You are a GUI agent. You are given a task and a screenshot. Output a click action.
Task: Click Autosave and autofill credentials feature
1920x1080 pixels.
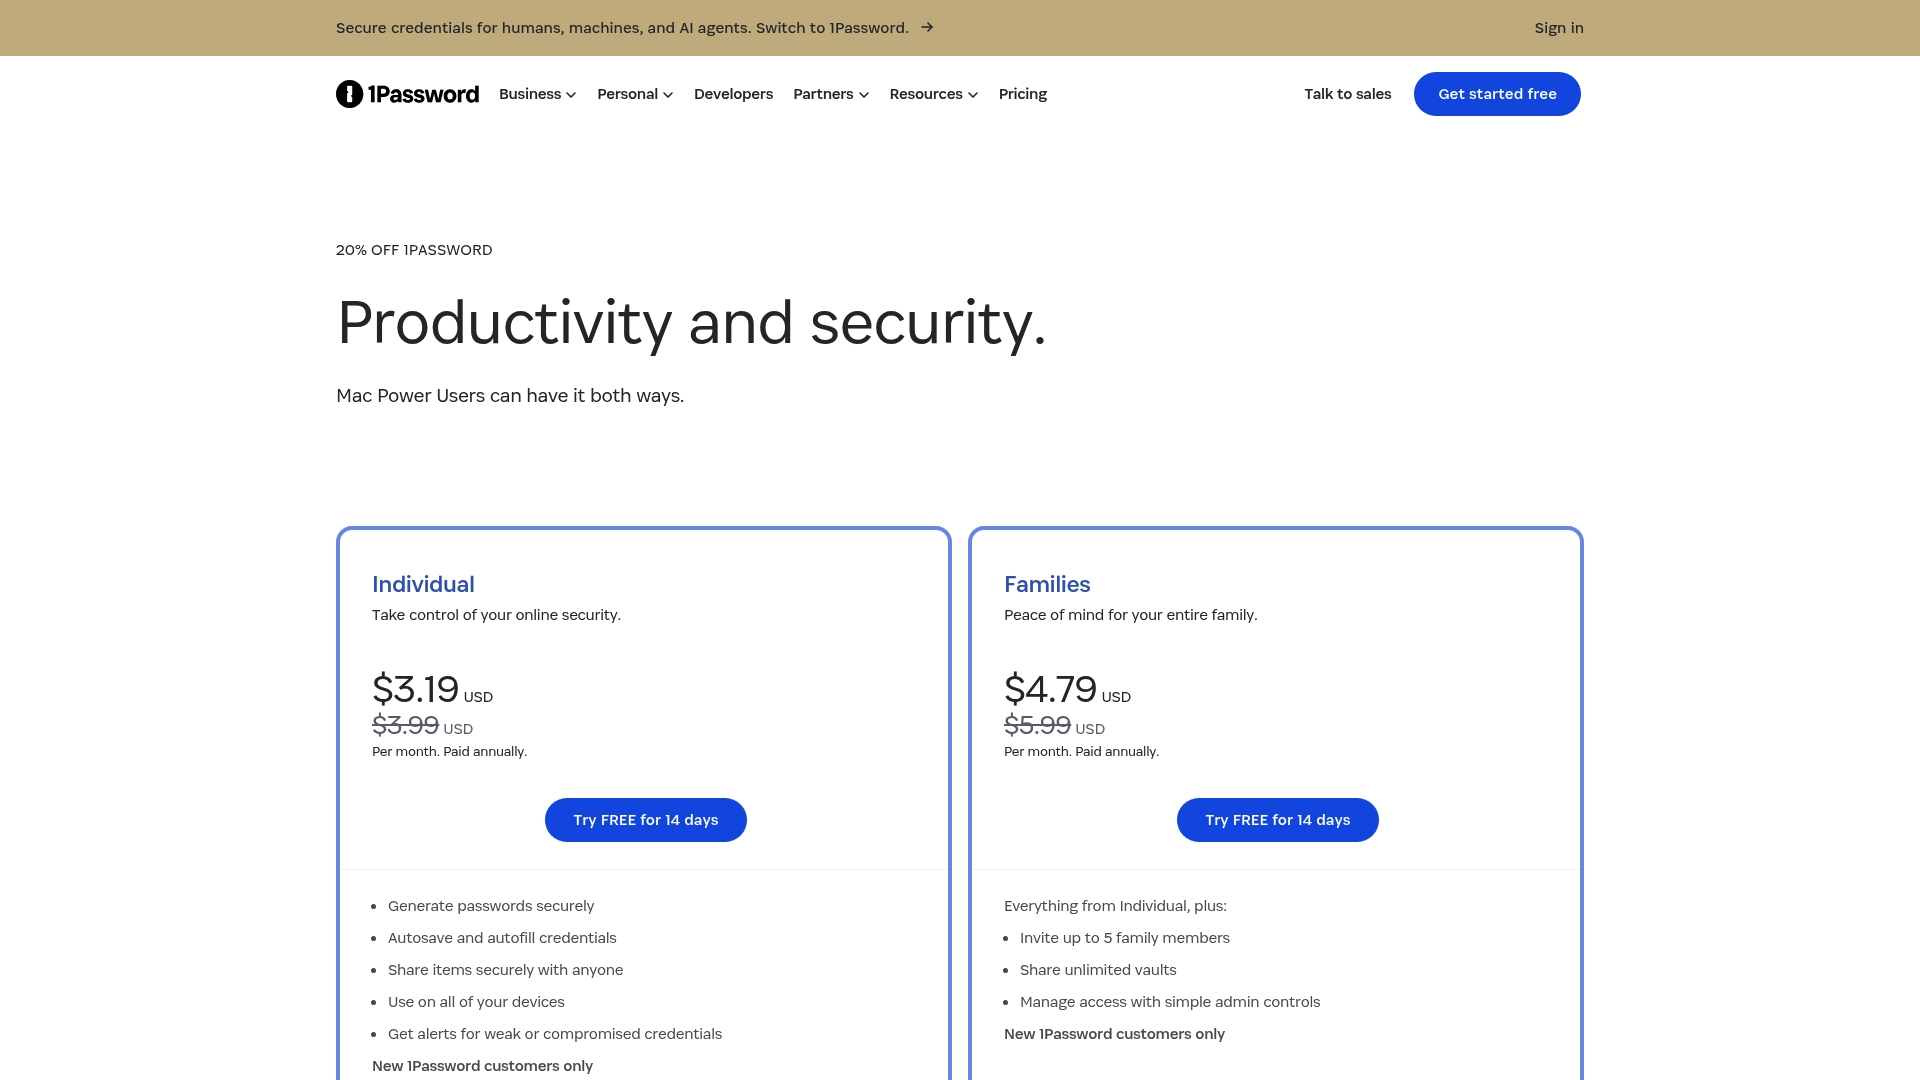coord(502,938)
